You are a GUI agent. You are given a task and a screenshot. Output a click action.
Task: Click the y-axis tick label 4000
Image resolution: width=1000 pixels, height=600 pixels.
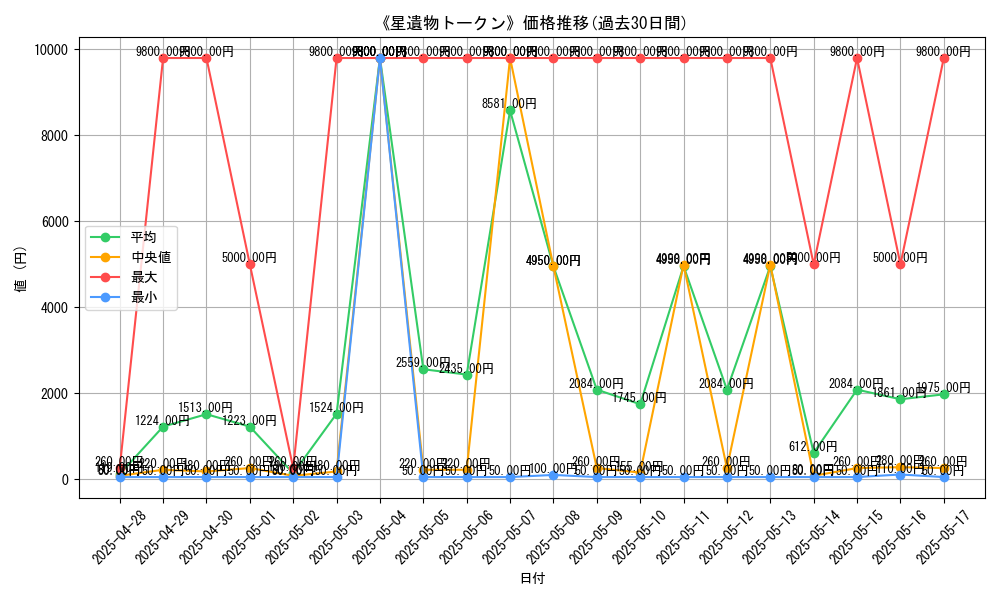55,307
